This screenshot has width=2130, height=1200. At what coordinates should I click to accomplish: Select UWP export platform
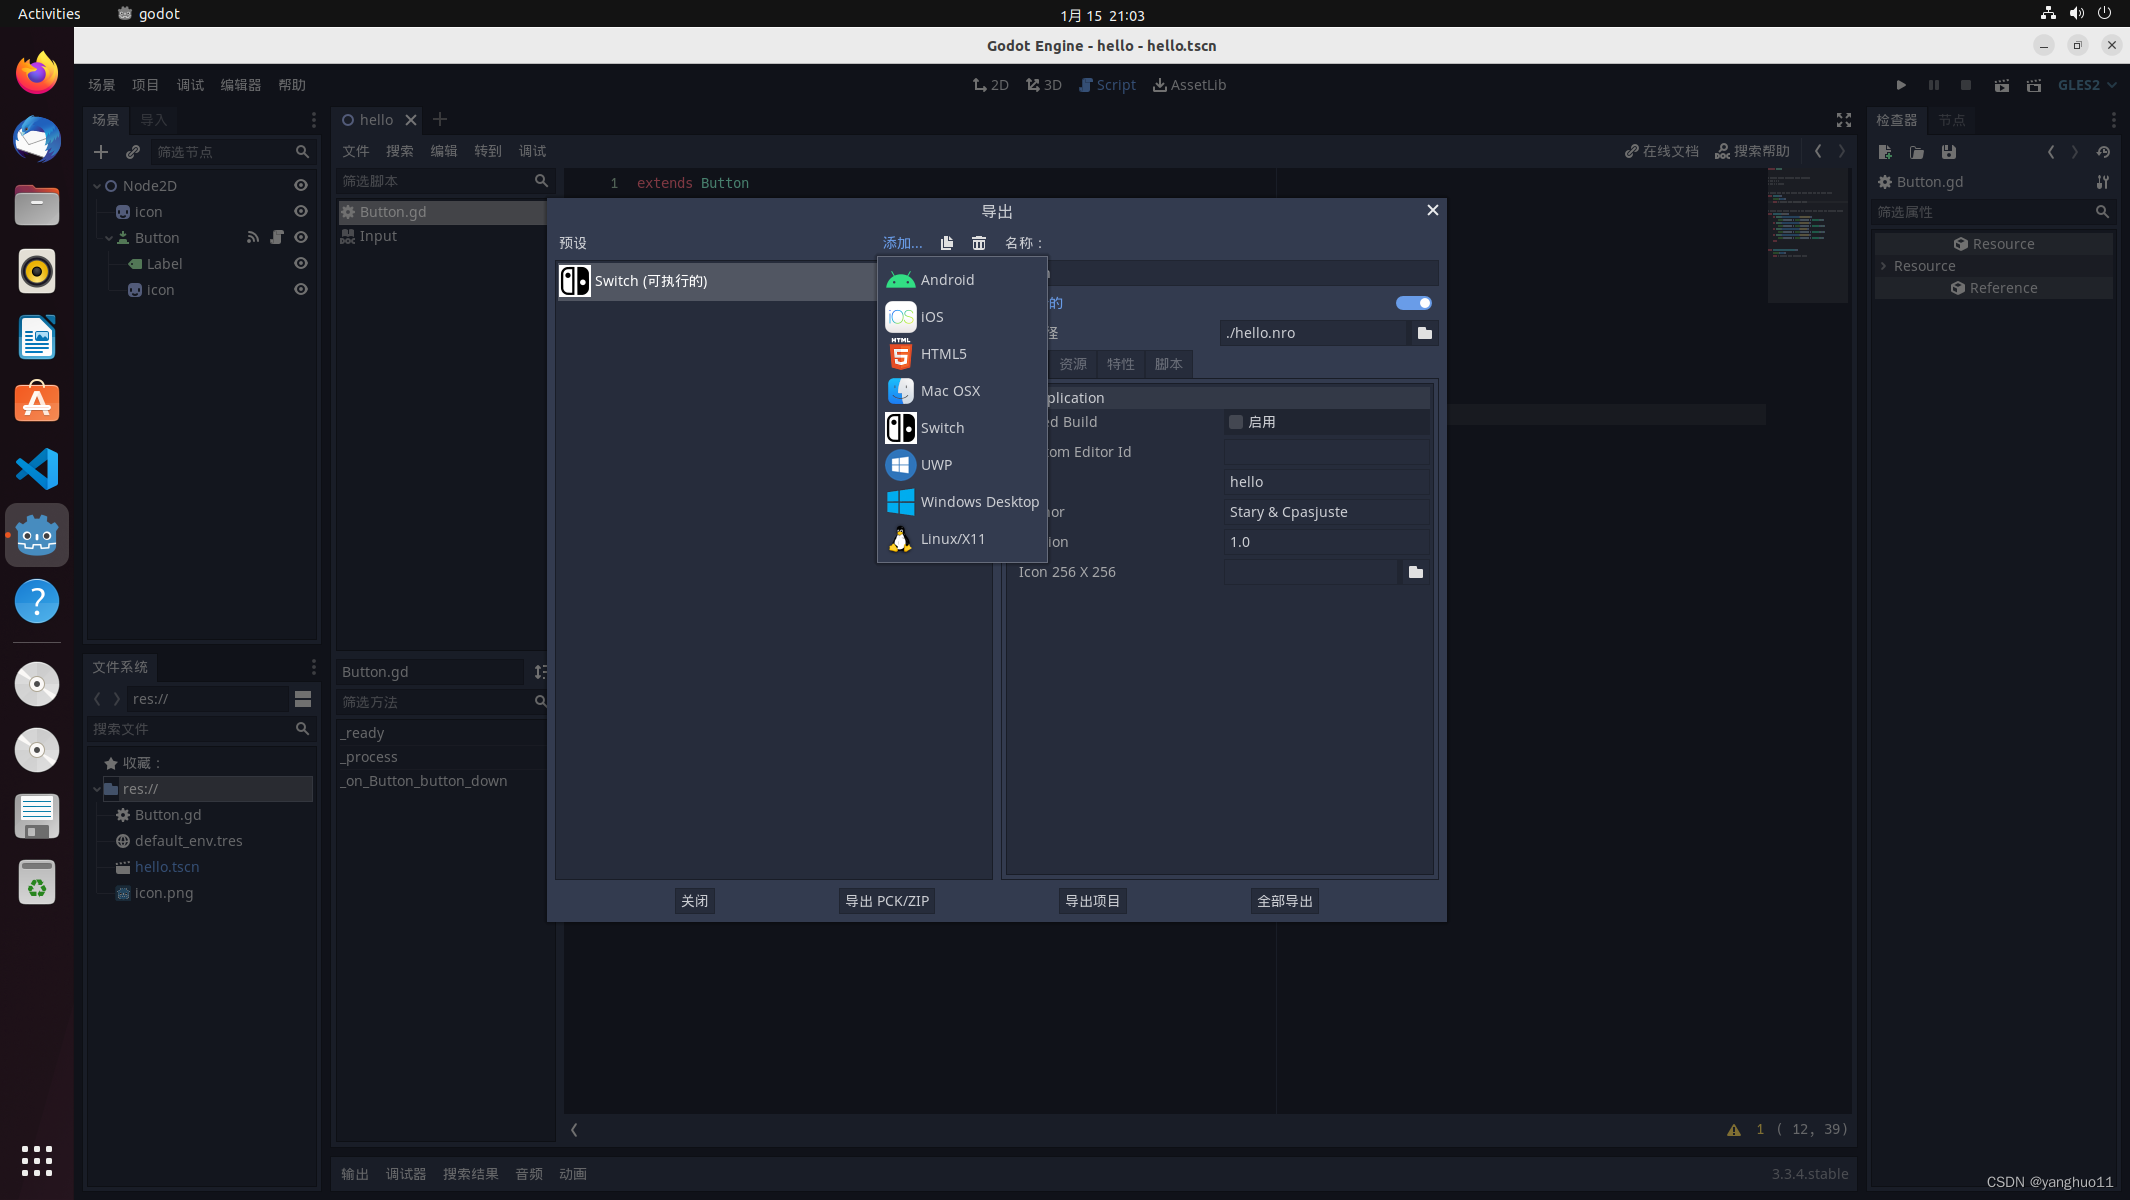coord(961,465)
